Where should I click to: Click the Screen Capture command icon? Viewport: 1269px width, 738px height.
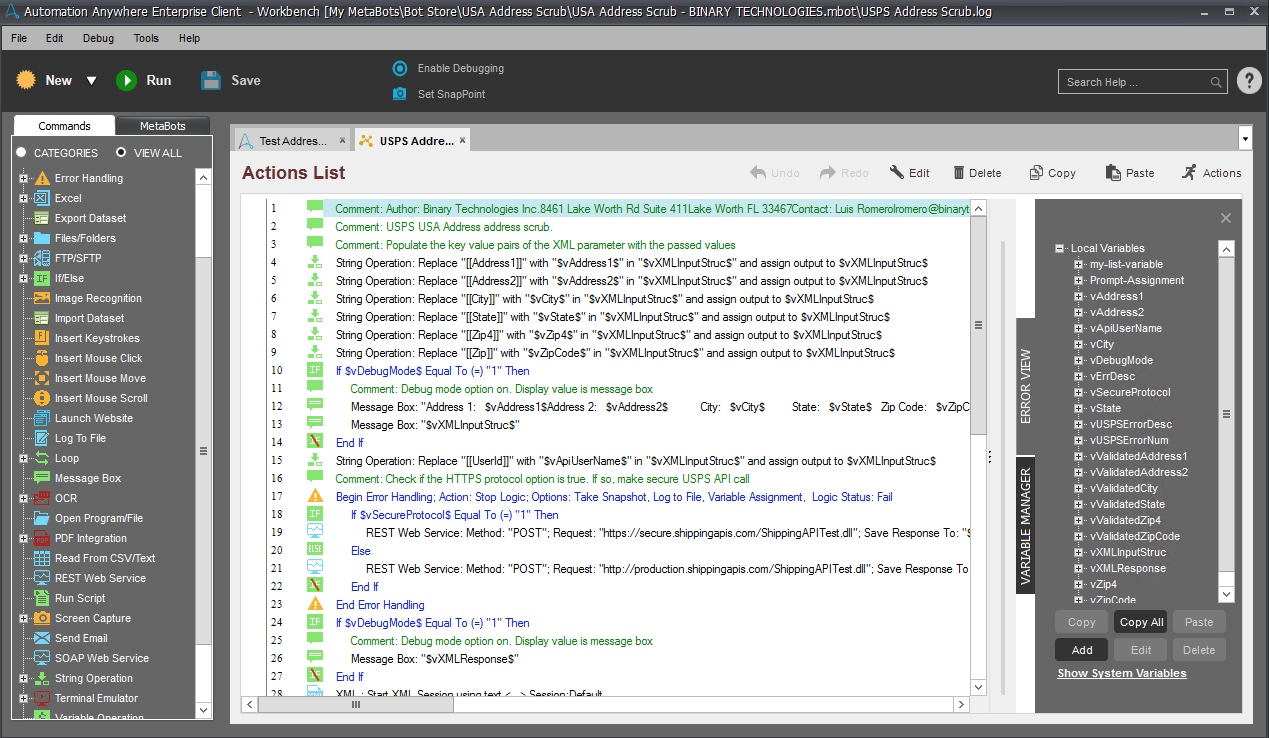[42, 618]
